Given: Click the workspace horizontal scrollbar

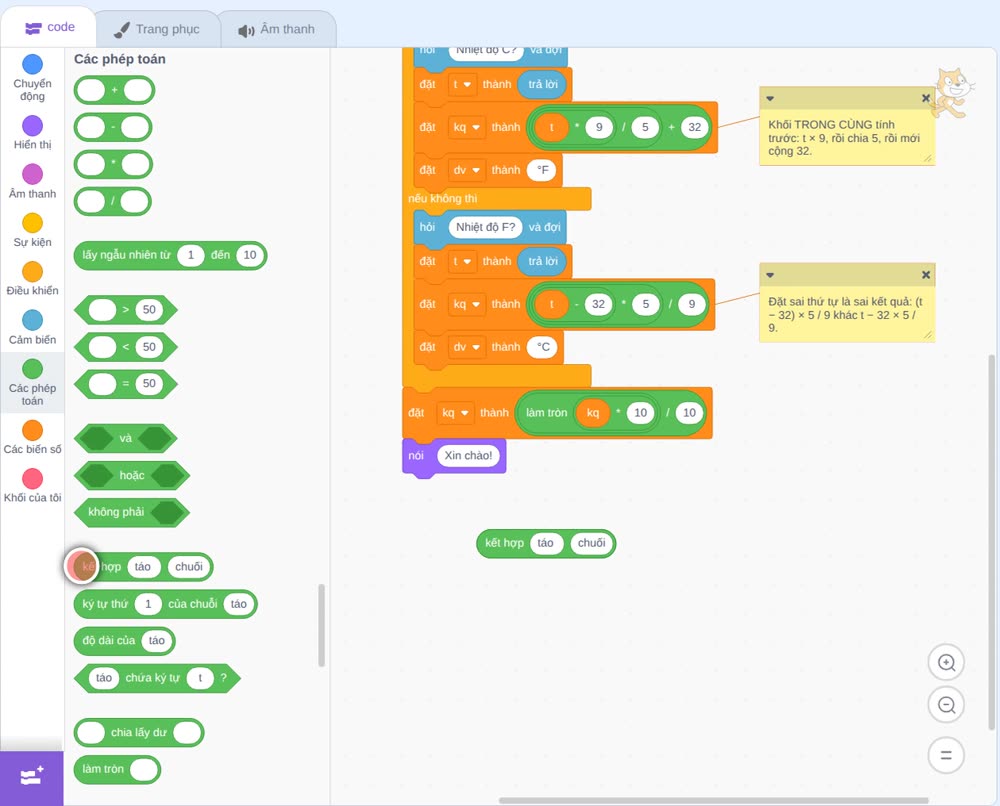Looking at the screenshot, I should coord(714,800).
